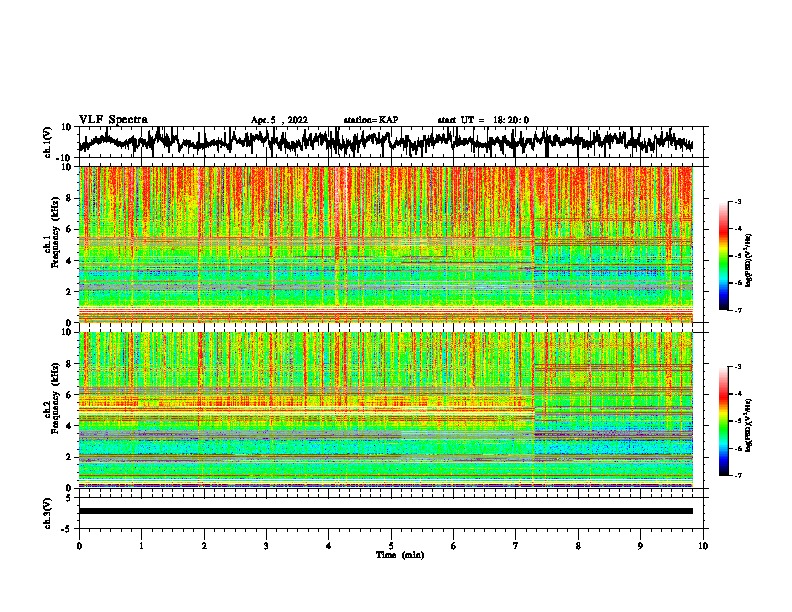Click the "station=KAP" header text

pos(371,120)
